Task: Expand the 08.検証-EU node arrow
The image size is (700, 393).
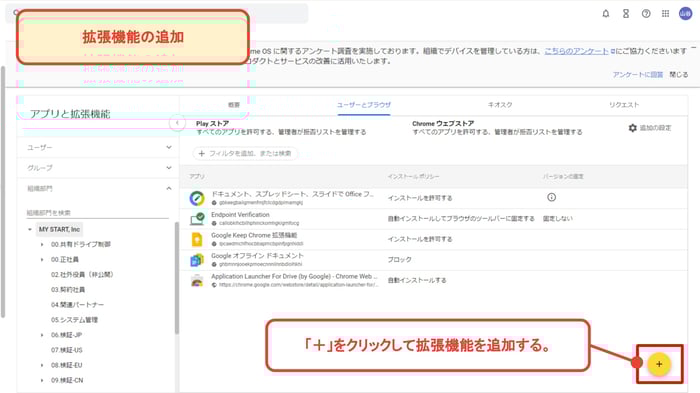Action: coord(42,365)
